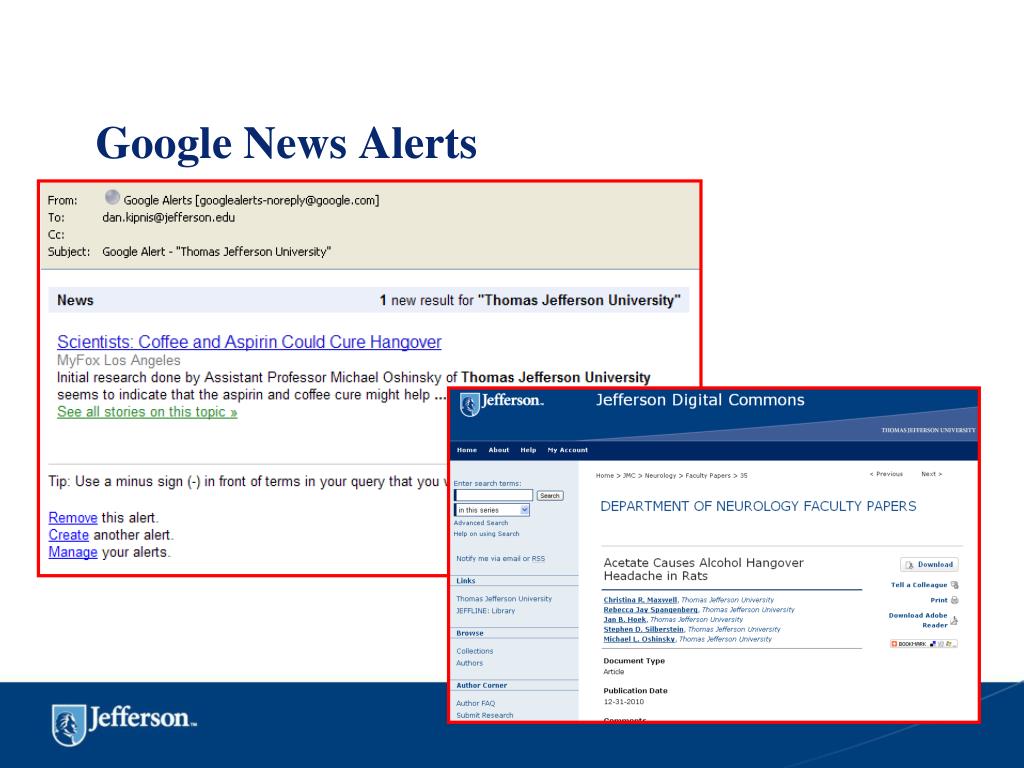Click the subject line 'Google Alert - "Thomas Jefferson University"'
Viewport: 1024px width, 768px height.
217,252
